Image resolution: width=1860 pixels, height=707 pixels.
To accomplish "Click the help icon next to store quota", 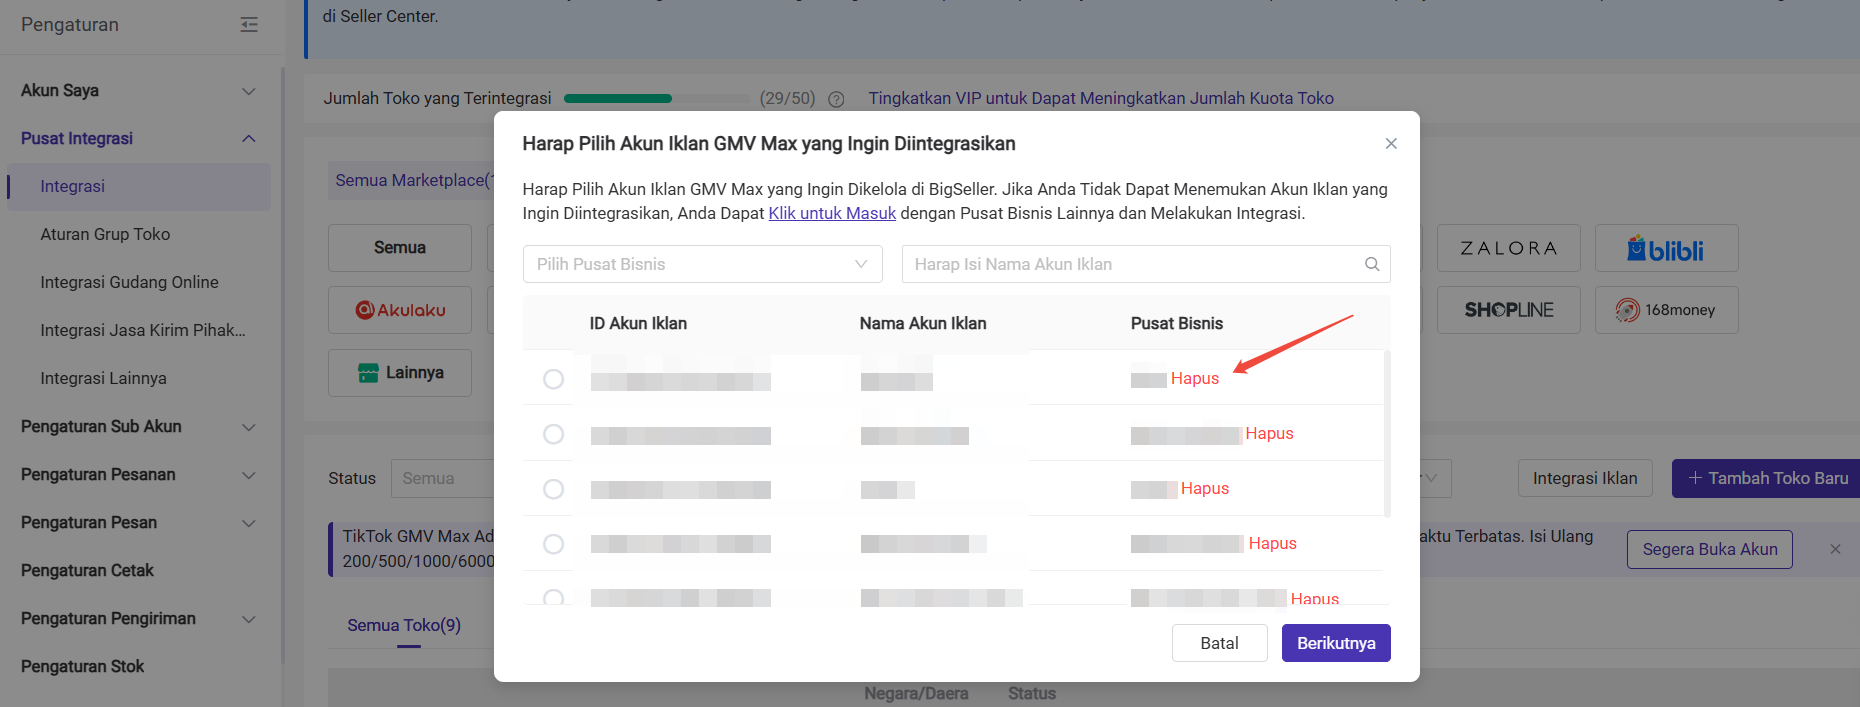I will coord(836,99).
